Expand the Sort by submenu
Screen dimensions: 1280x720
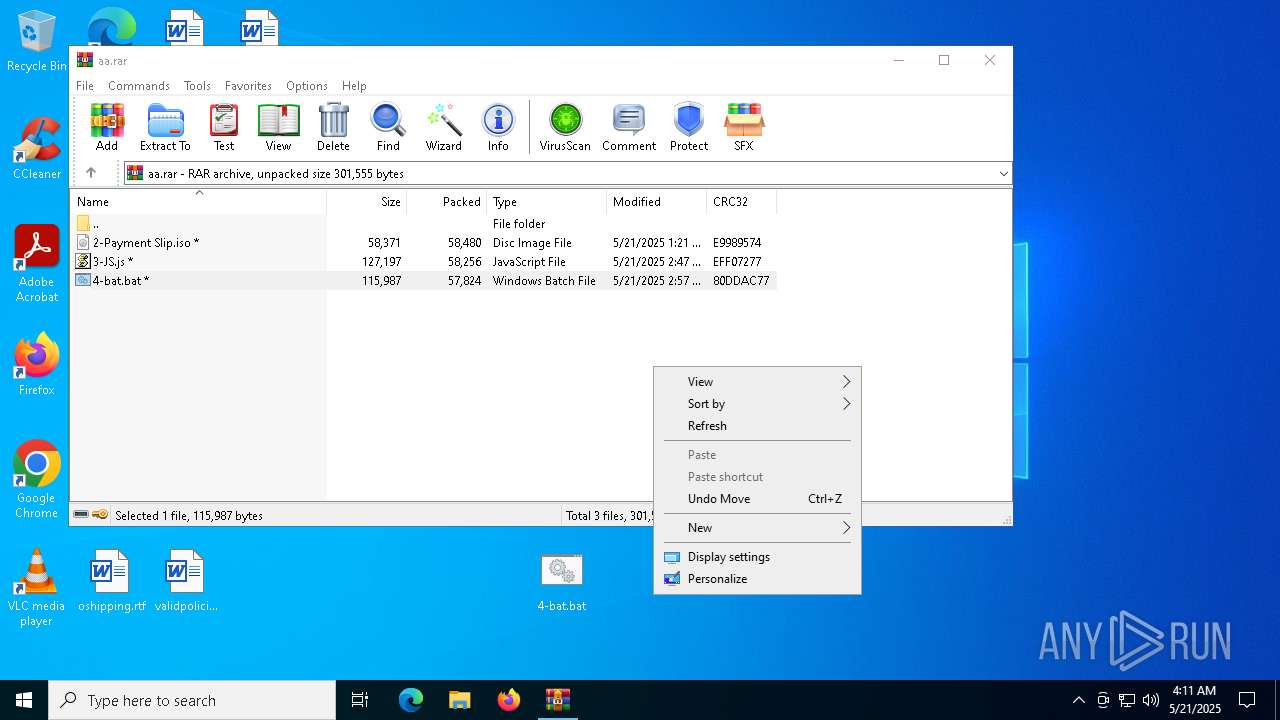[x=757, y=404]
